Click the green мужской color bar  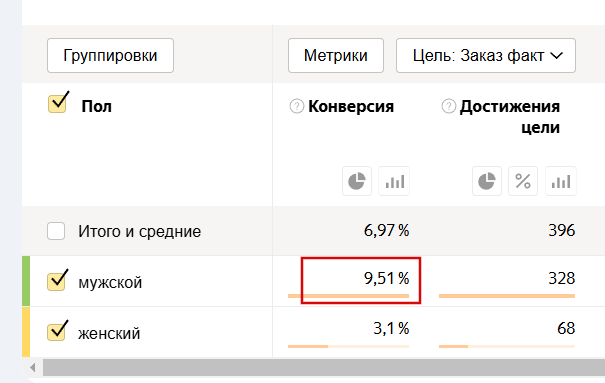[x=26, y=281]
